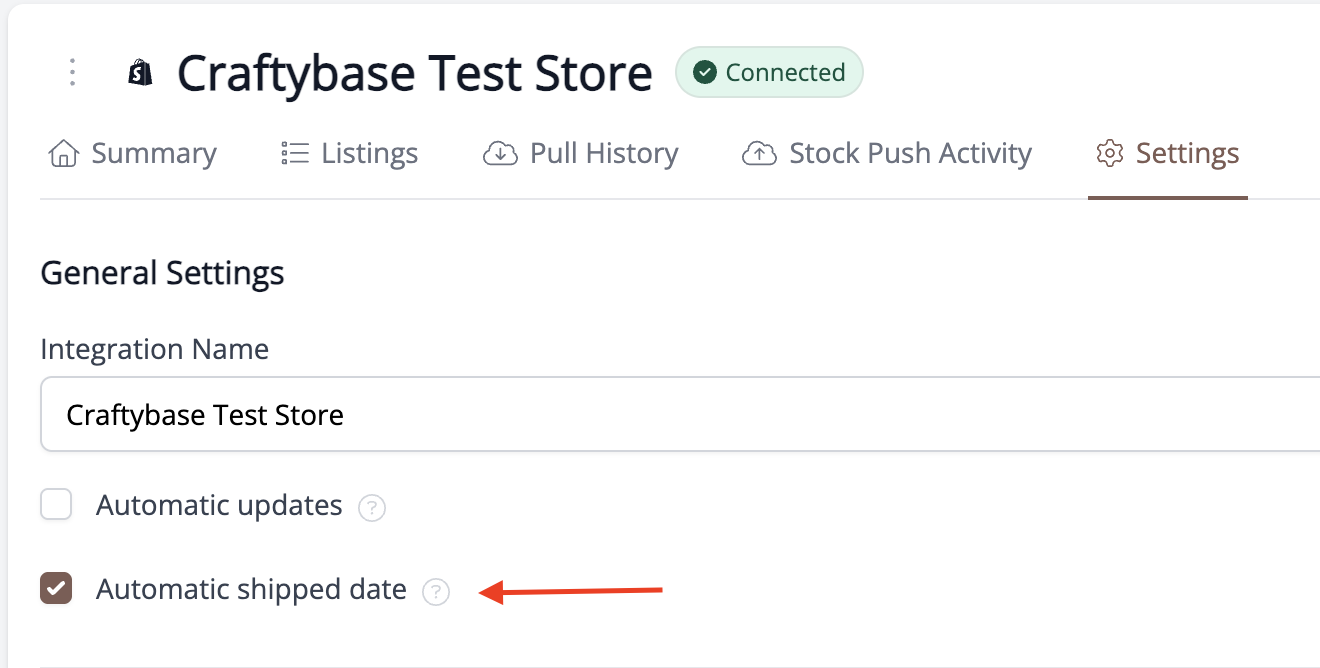The image size is (1320, 668).
Task: Show help tooltip for Automatic shipped date
Action: tap(436, 592)
